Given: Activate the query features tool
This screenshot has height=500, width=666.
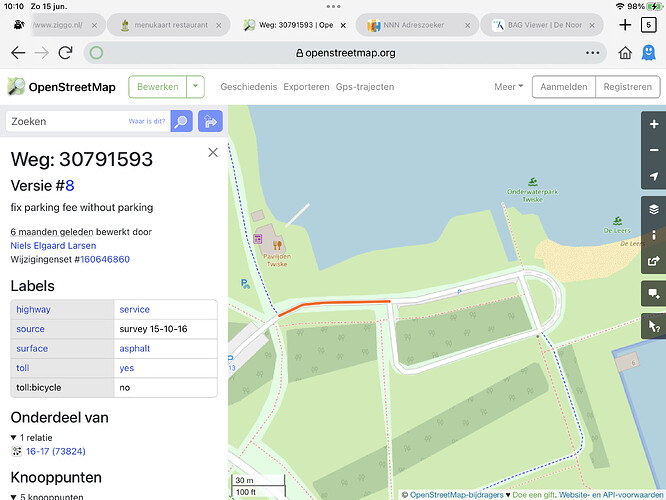Looking at the screenshot, I should coord(654,326).
